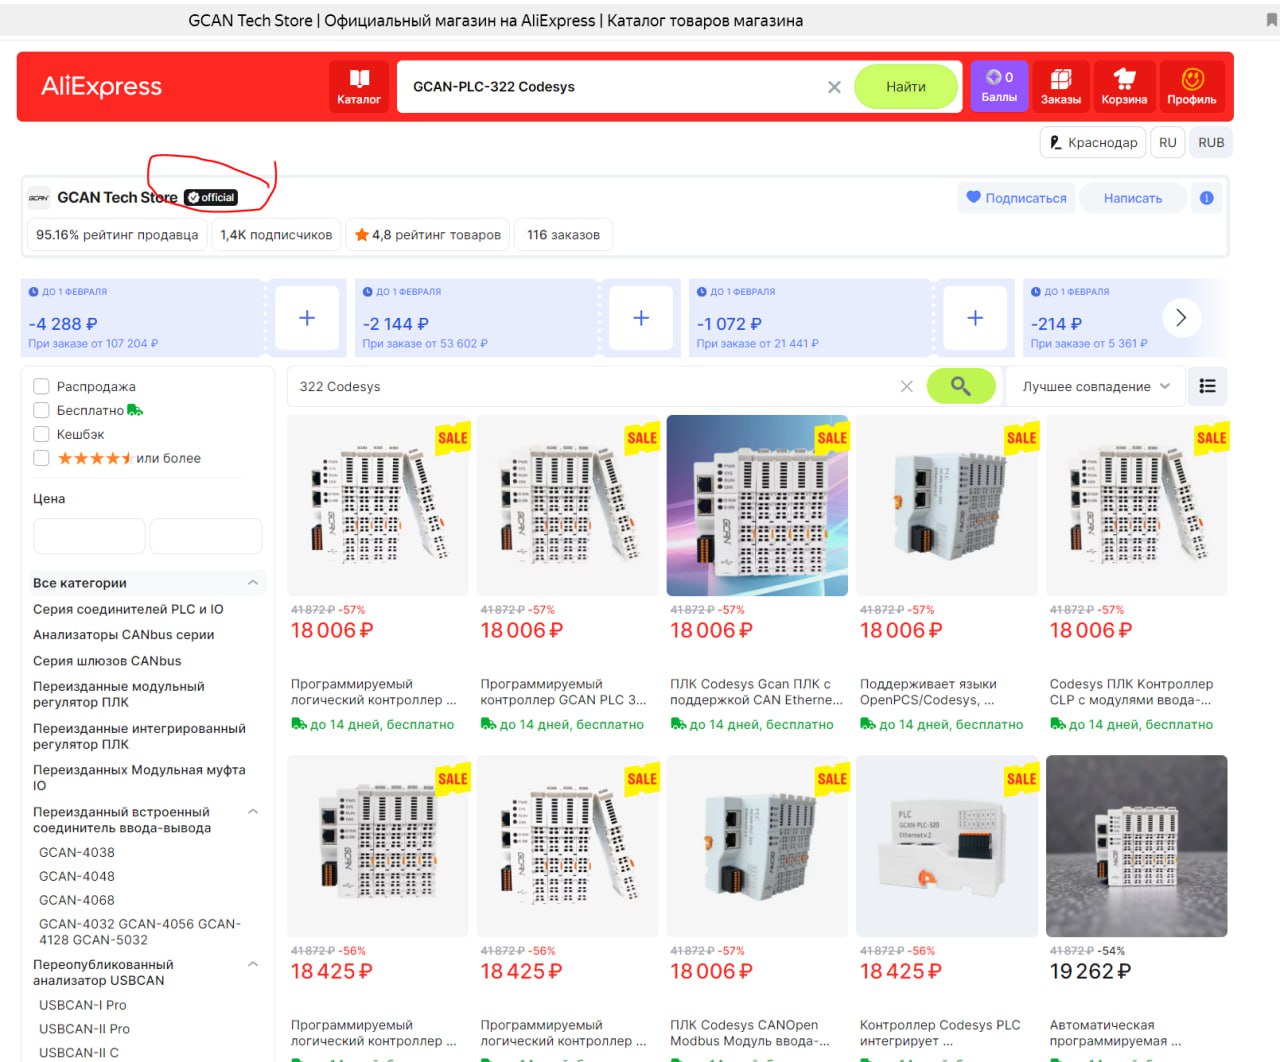Open the Баллы points icon
Screen dimensions: 1280x1062
tap(999, 86)
